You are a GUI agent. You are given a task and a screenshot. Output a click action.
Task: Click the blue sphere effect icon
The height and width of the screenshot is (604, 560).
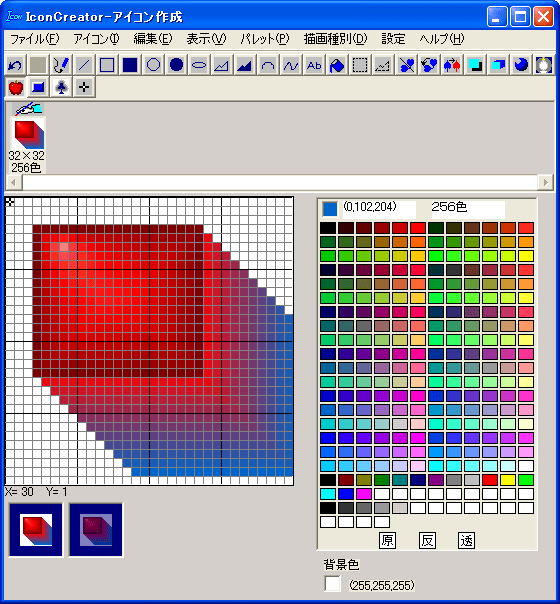(x=521, y=65)
